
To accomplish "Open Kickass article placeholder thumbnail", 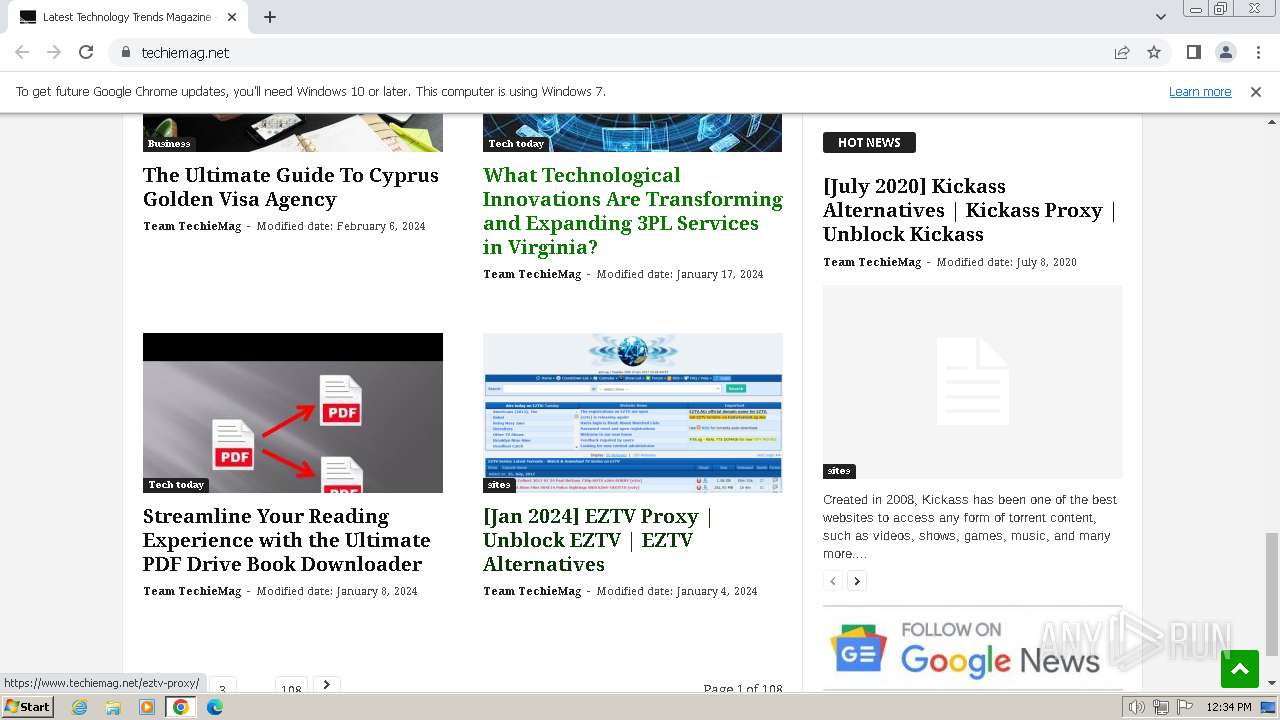I will tap(973, 382).
